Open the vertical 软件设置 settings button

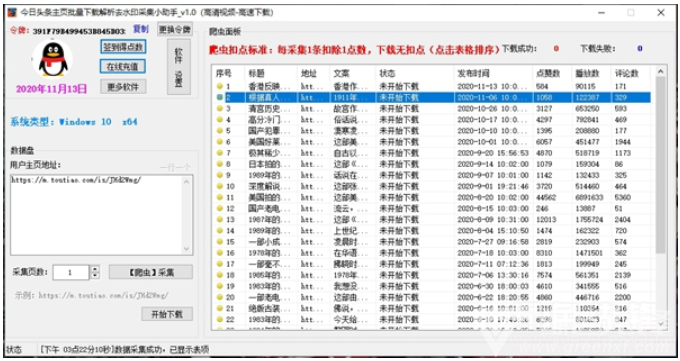pyautogui.click(x=179, y=67)
